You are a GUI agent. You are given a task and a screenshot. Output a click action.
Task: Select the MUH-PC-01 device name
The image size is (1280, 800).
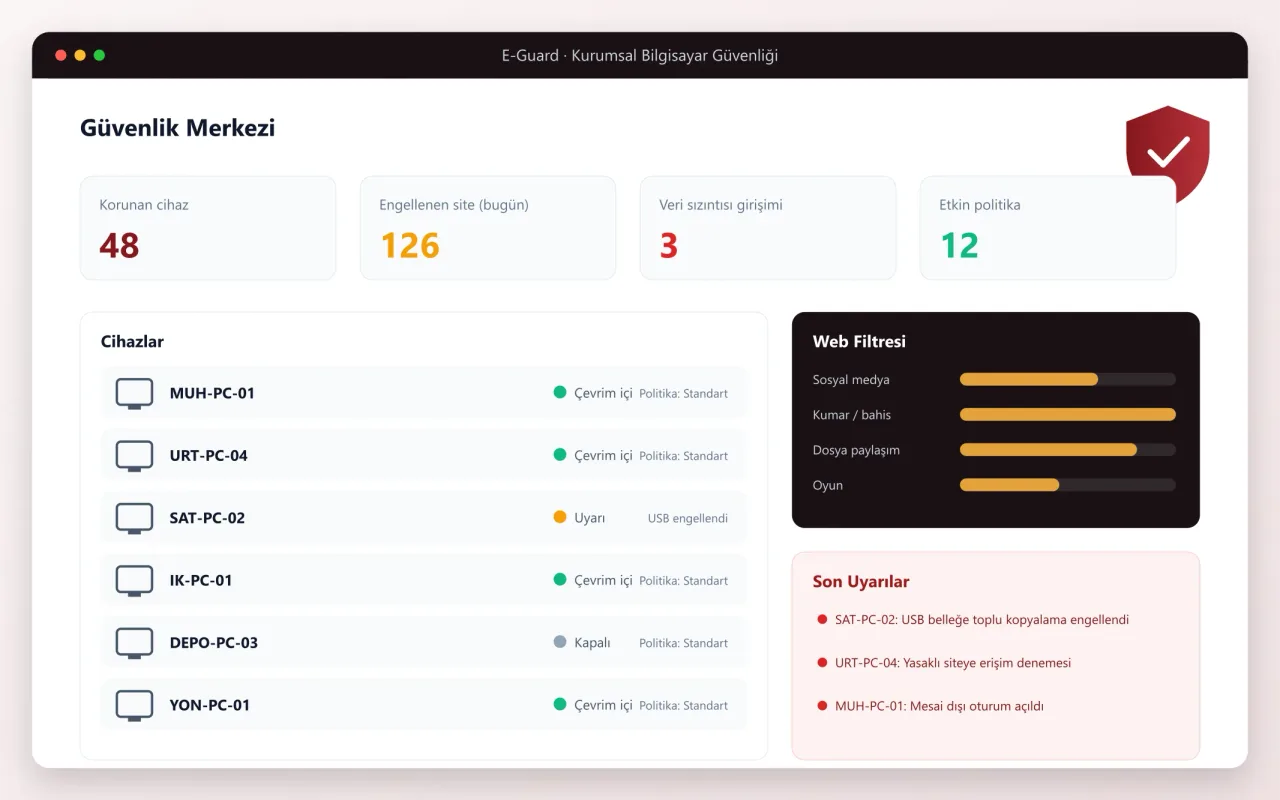pos(212,393)
